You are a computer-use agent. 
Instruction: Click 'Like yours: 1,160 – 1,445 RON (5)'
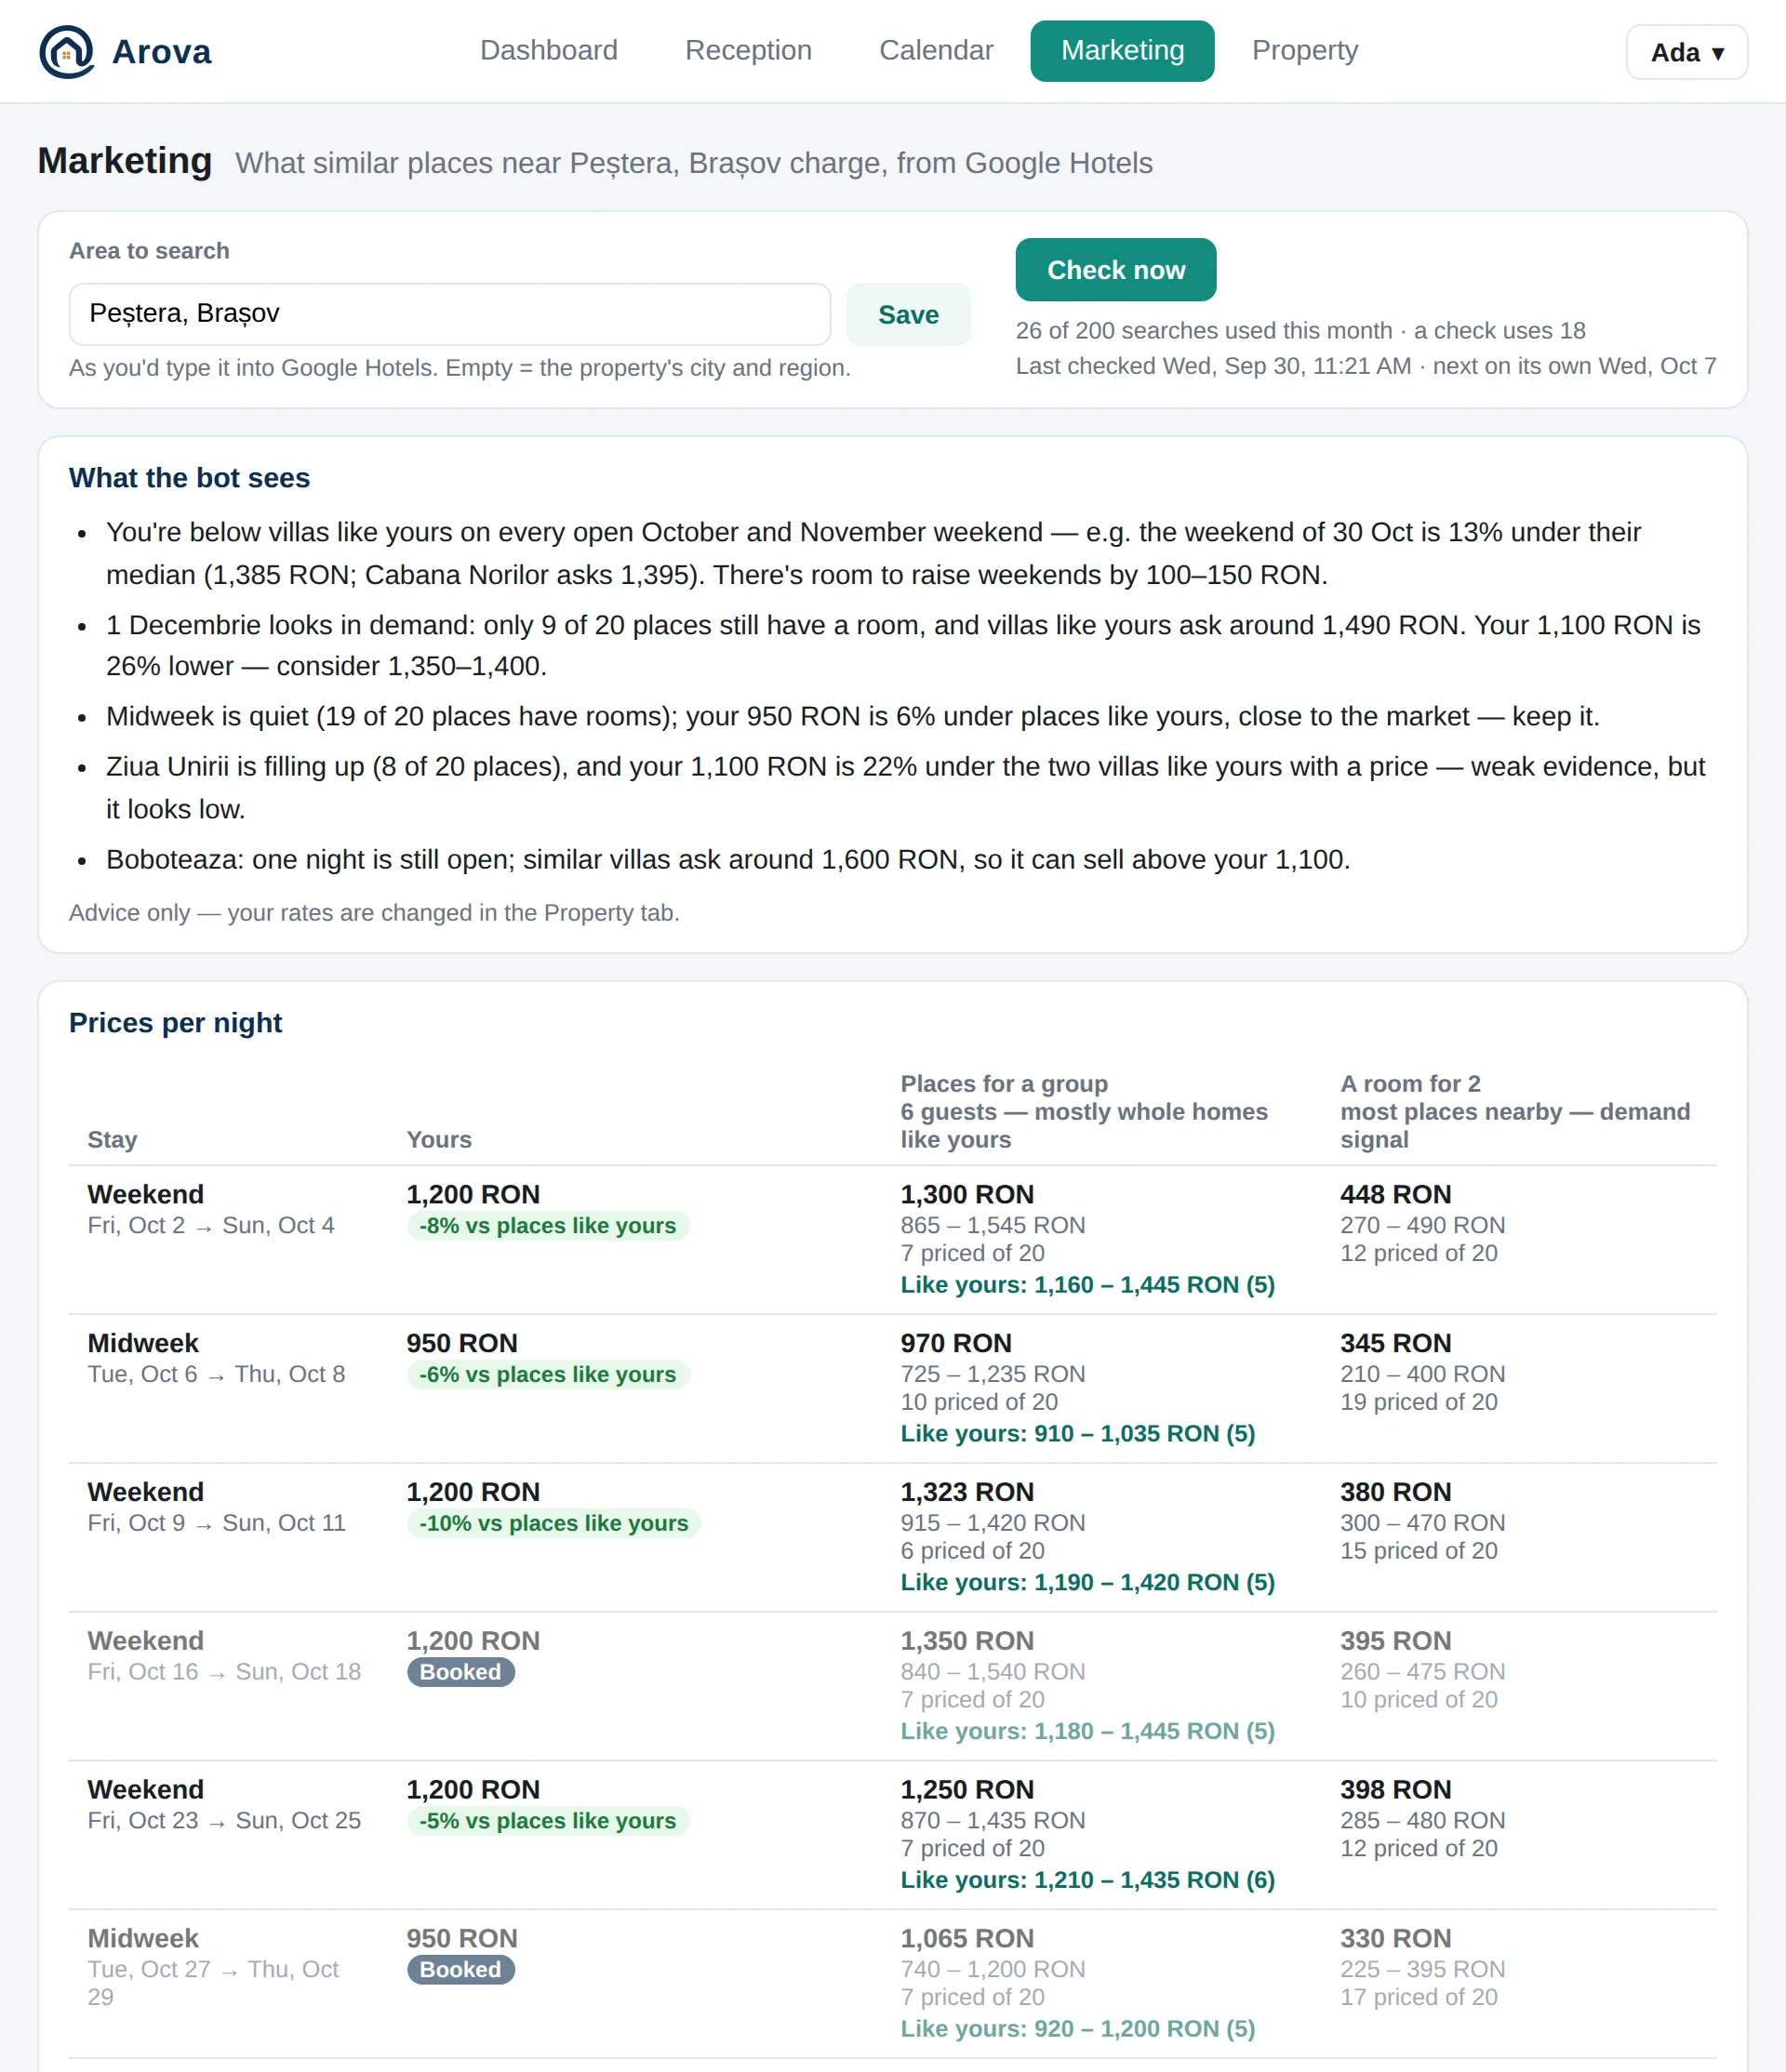[x=1087, y=1284]
